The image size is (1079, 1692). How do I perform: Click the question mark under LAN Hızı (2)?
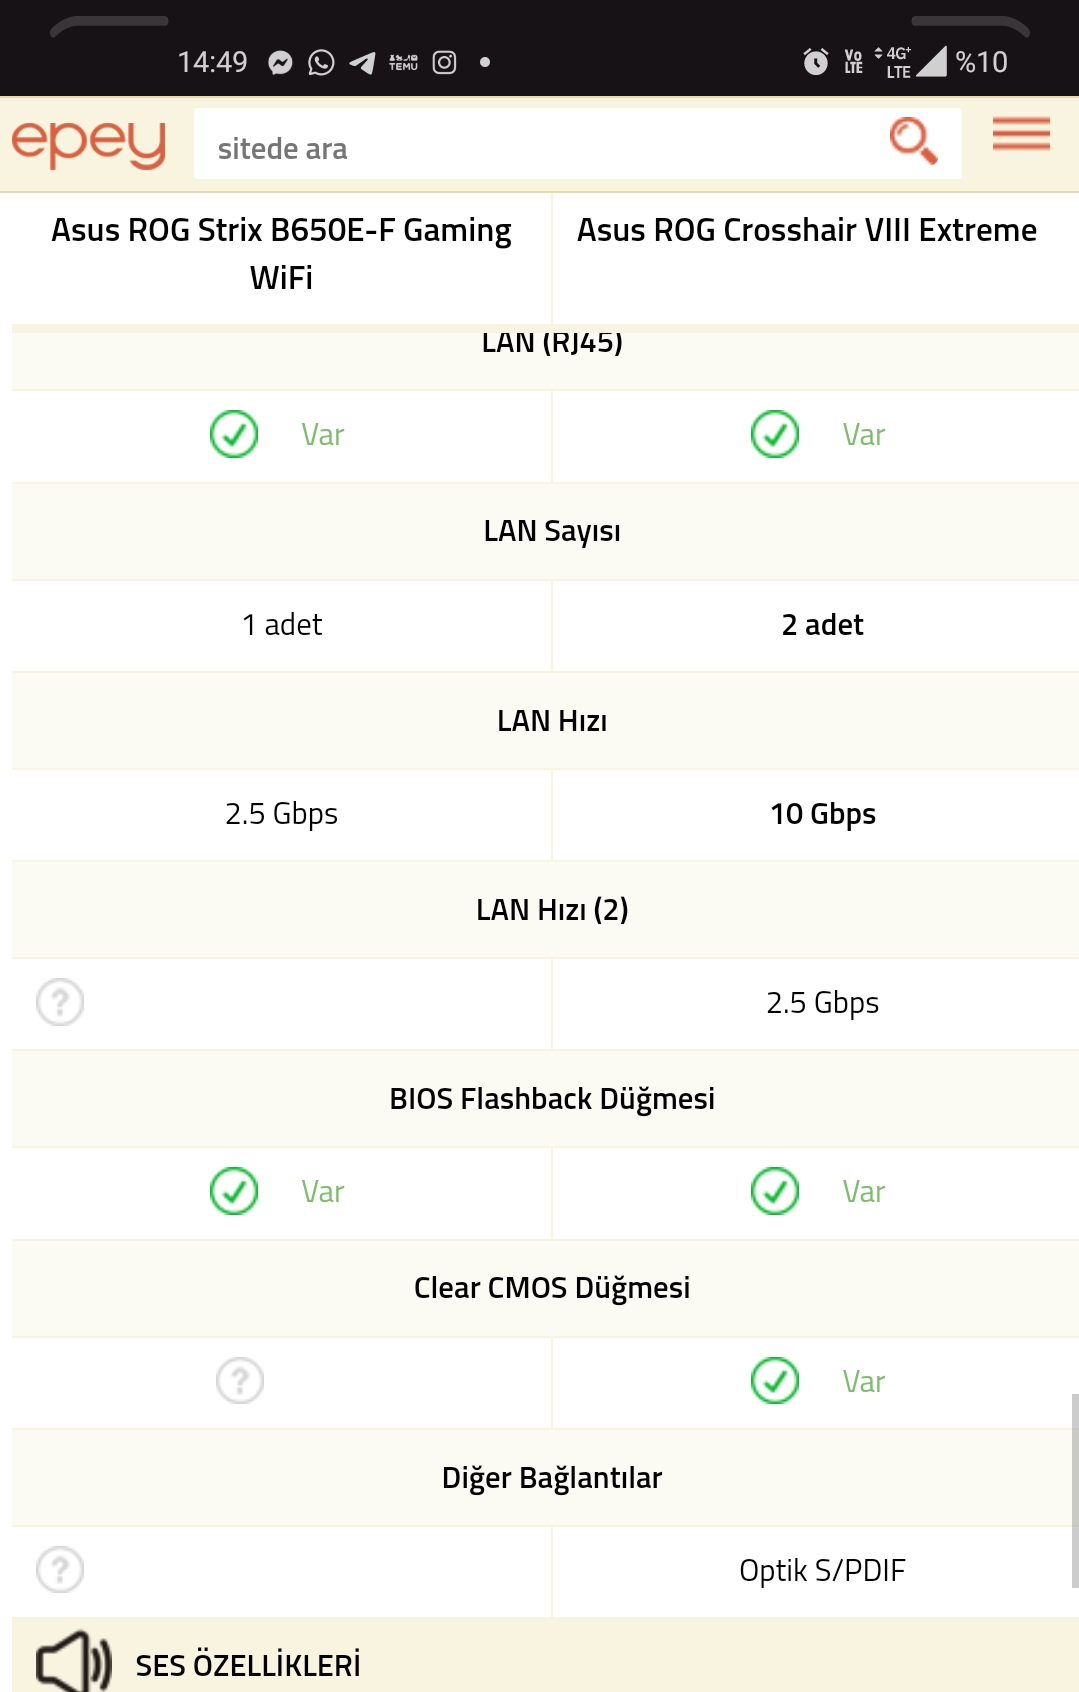tap(60, 1002)
